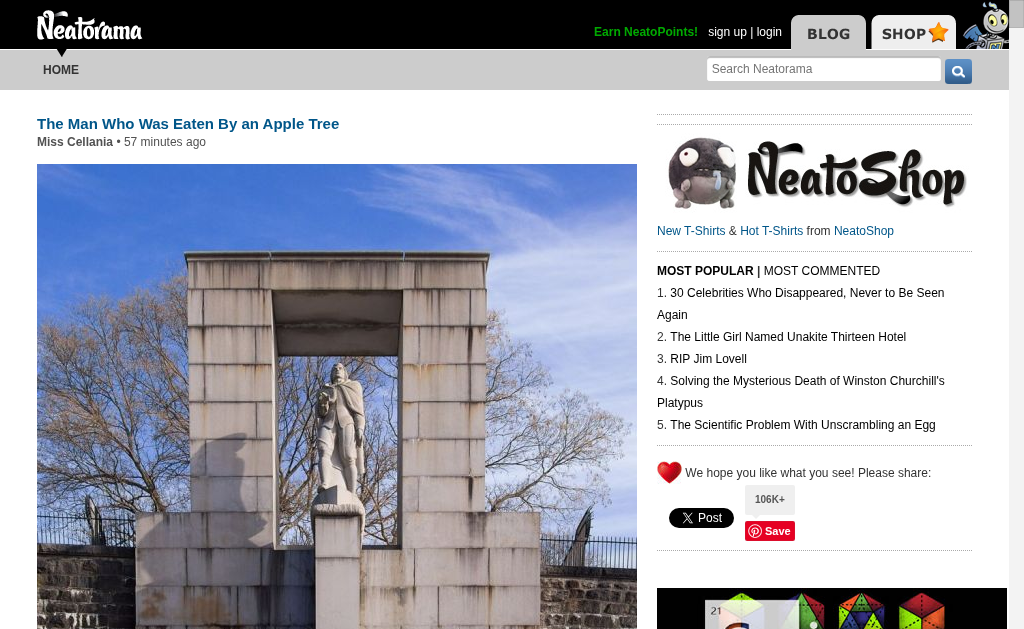
Task: Click Earn NeatoPoints! link
Action: click(645, 32)
